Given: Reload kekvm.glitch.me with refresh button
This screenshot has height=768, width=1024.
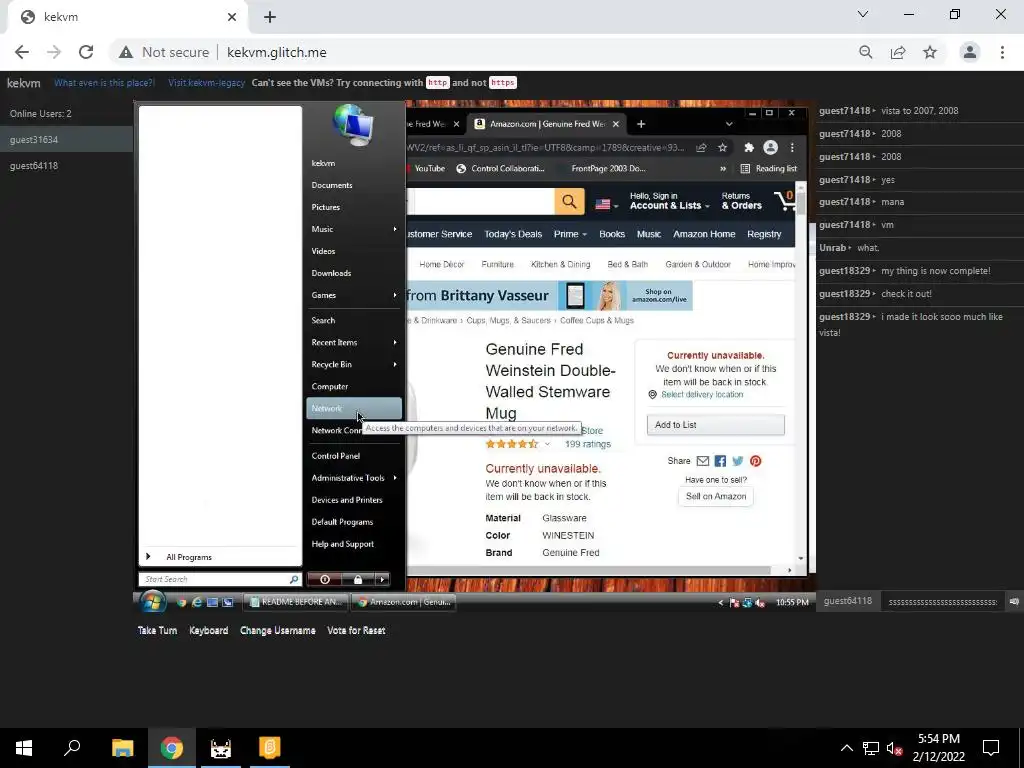Looking at the screenshot, I should (86, 52).
